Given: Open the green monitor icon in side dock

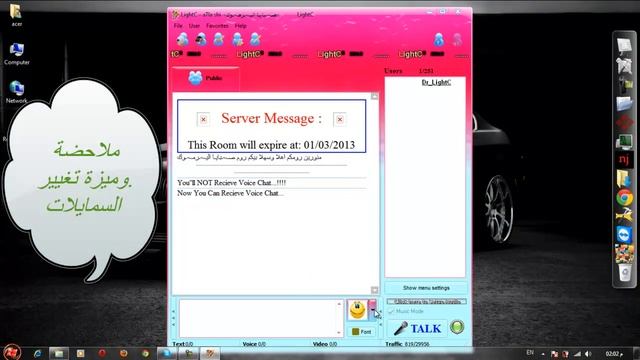Looking at the screenshot, I should click(624, 141).
